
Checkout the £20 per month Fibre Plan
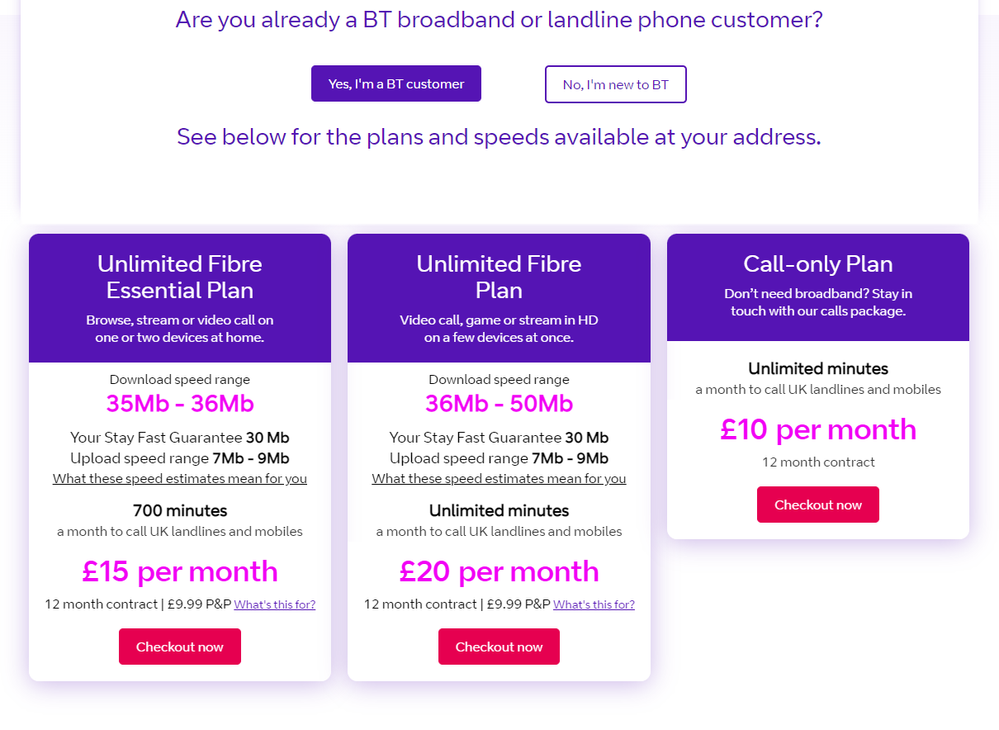(x=499, y=647)
